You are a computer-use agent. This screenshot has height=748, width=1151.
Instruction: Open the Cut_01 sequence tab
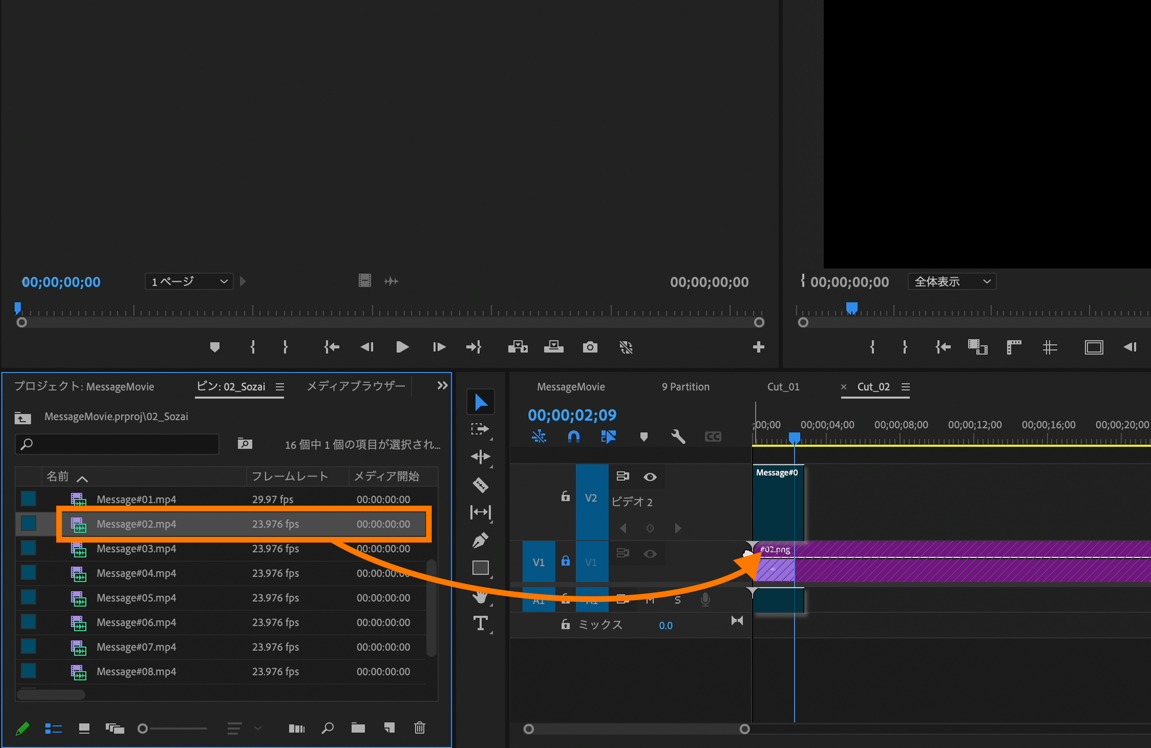click(x=783, y=387)
